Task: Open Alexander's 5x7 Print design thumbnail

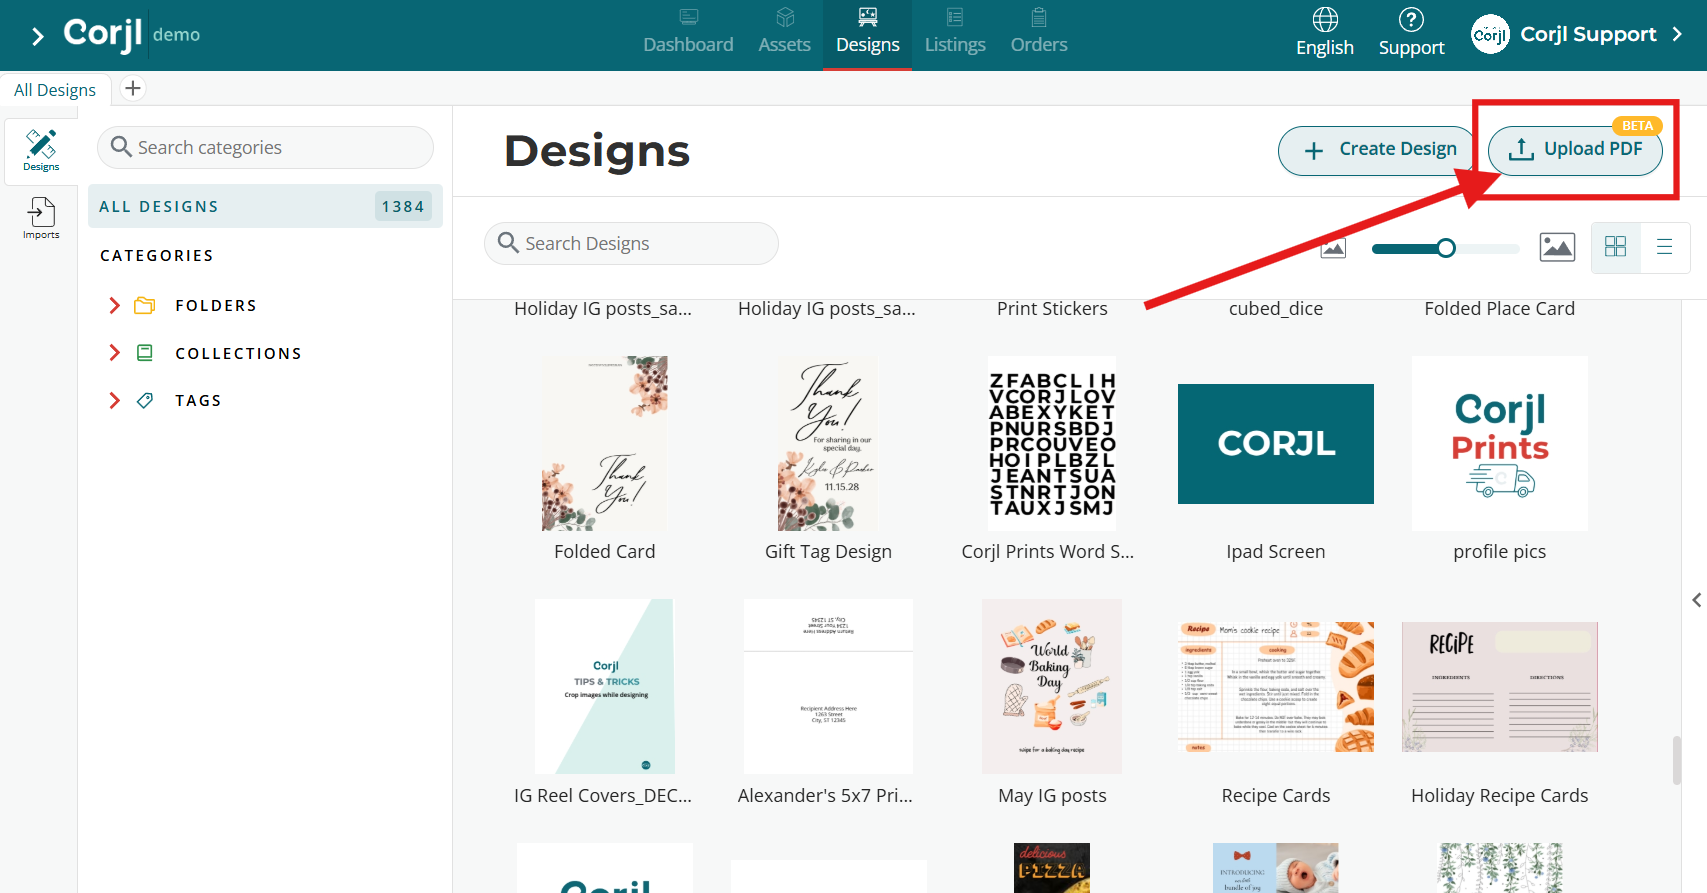Action: (x=828, y=686)
